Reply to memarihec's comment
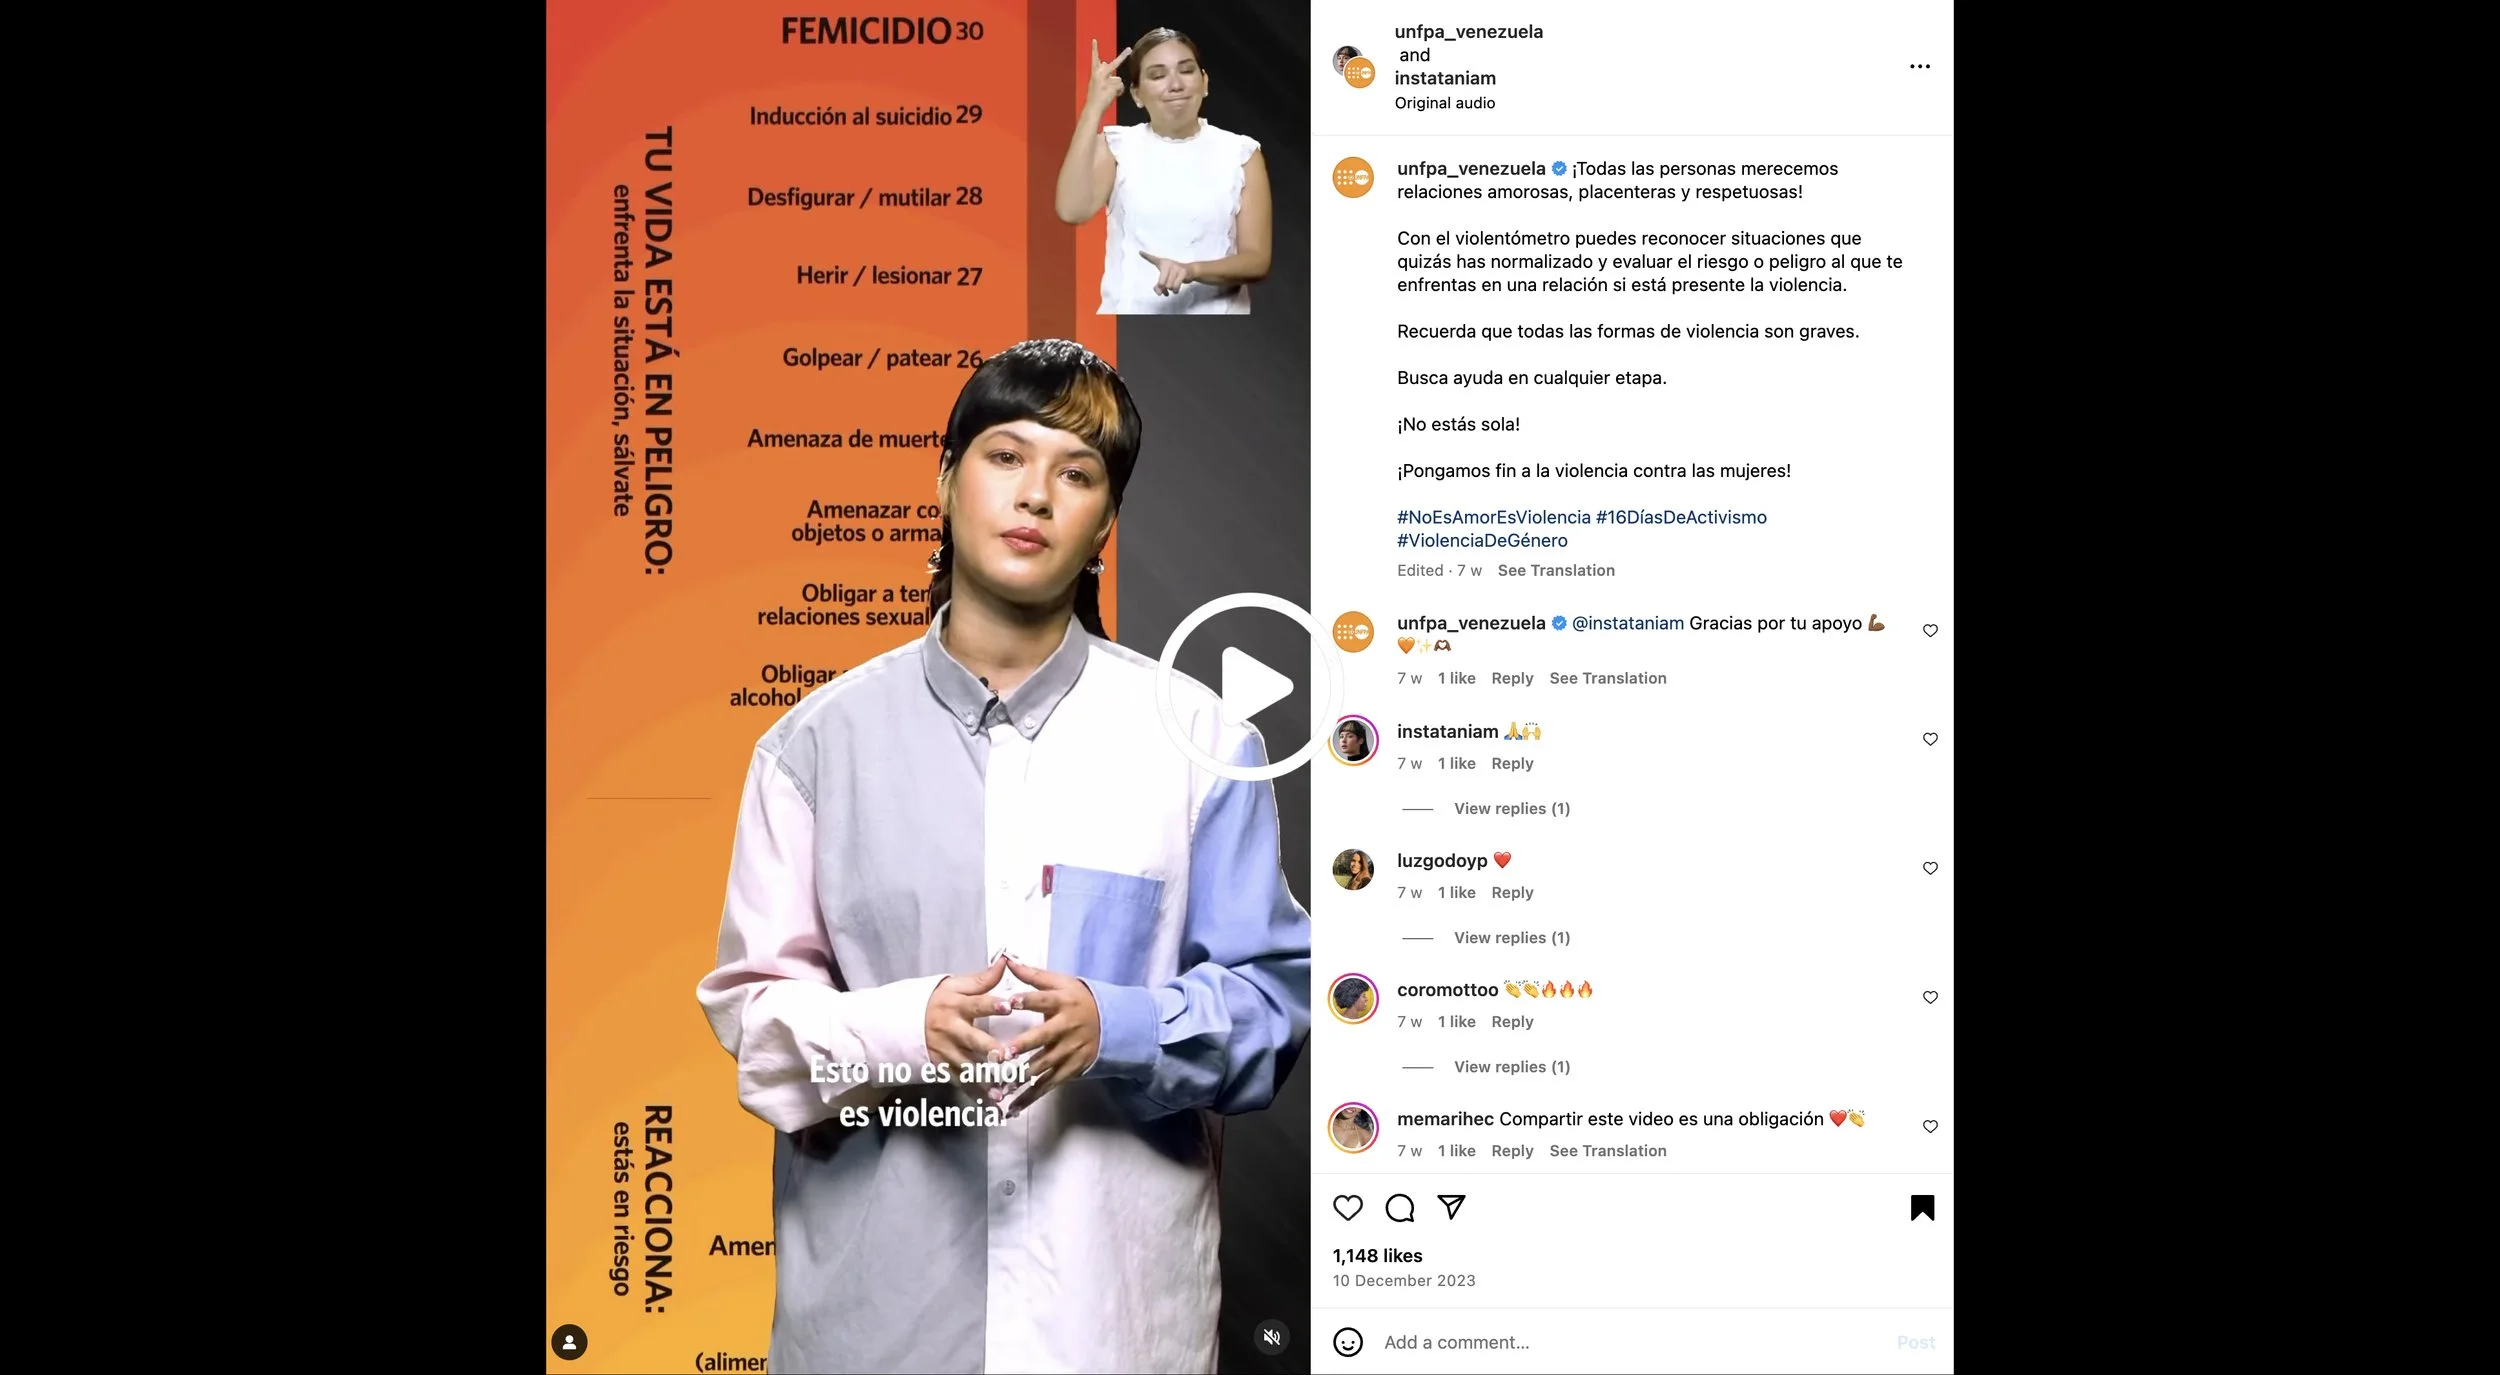 [x=1511, y=1150]
